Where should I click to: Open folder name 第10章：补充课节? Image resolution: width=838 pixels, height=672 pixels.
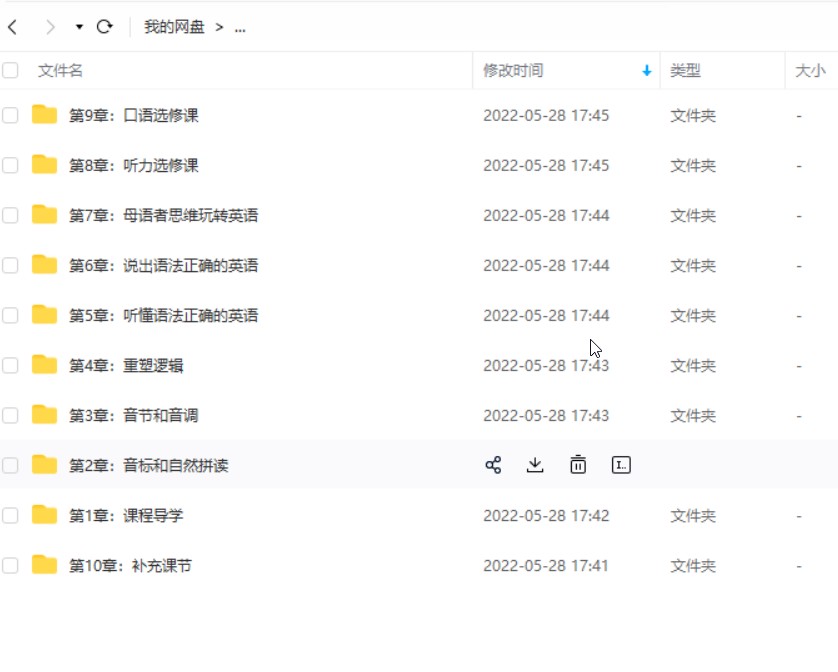tap(130, 566)
